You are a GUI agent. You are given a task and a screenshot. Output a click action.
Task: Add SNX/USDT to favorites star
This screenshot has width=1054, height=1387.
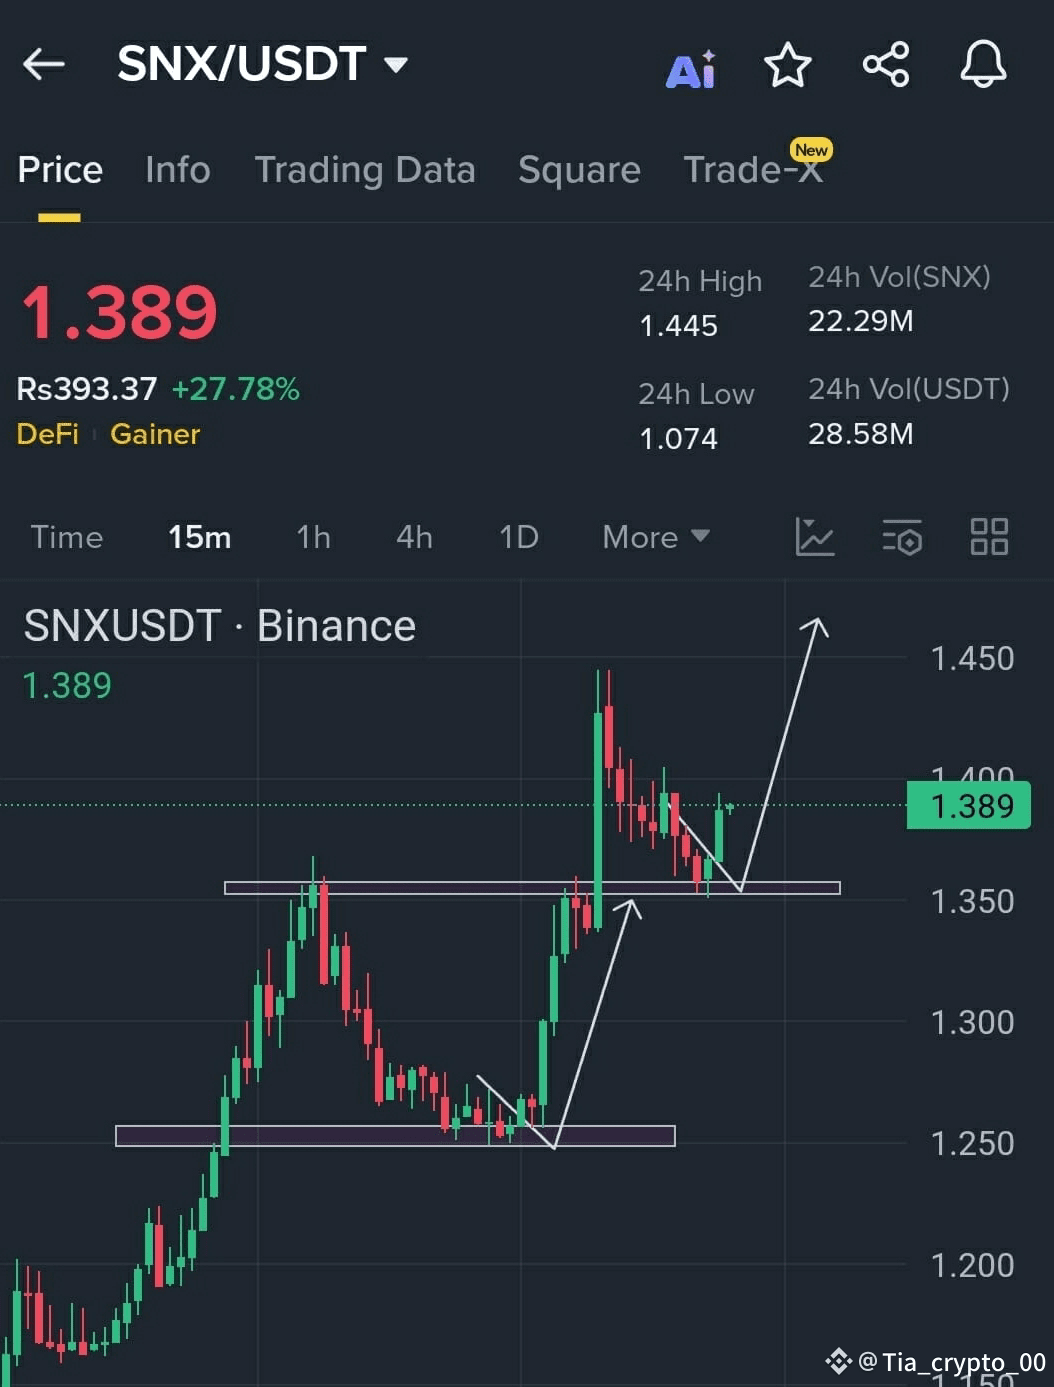click(x=788, y=65)
